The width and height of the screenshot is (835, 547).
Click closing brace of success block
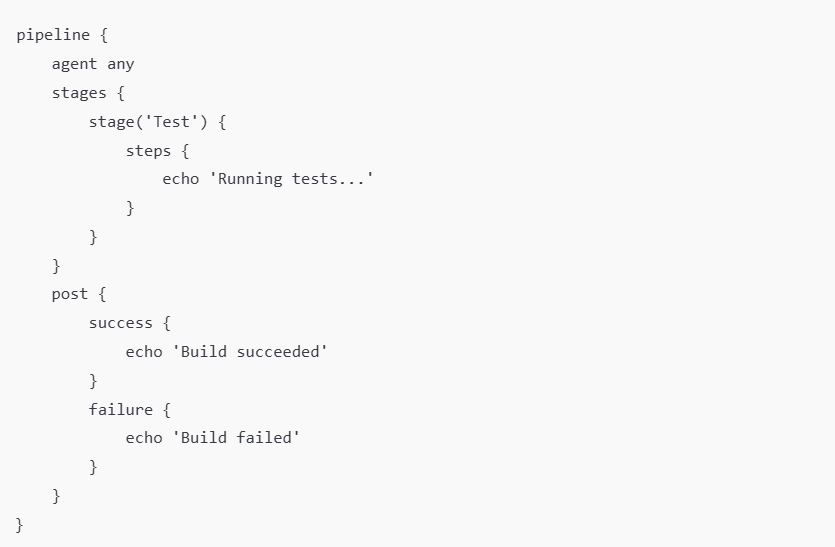point(94,380)
